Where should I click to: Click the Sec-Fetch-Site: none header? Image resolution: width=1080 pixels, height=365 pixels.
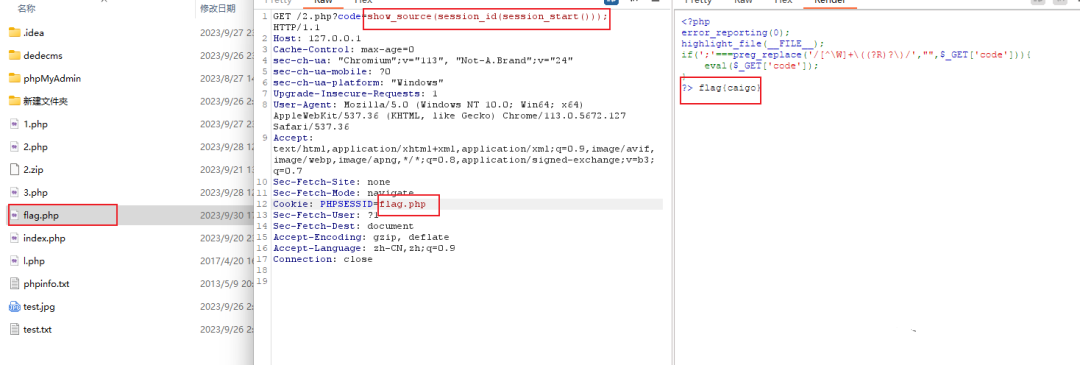click(332, 182)
